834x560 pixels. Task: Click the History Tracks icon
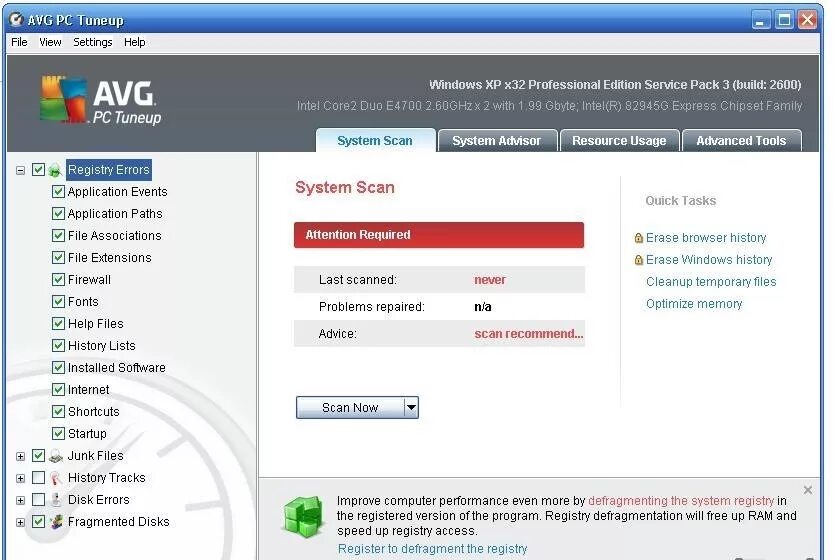56,478
